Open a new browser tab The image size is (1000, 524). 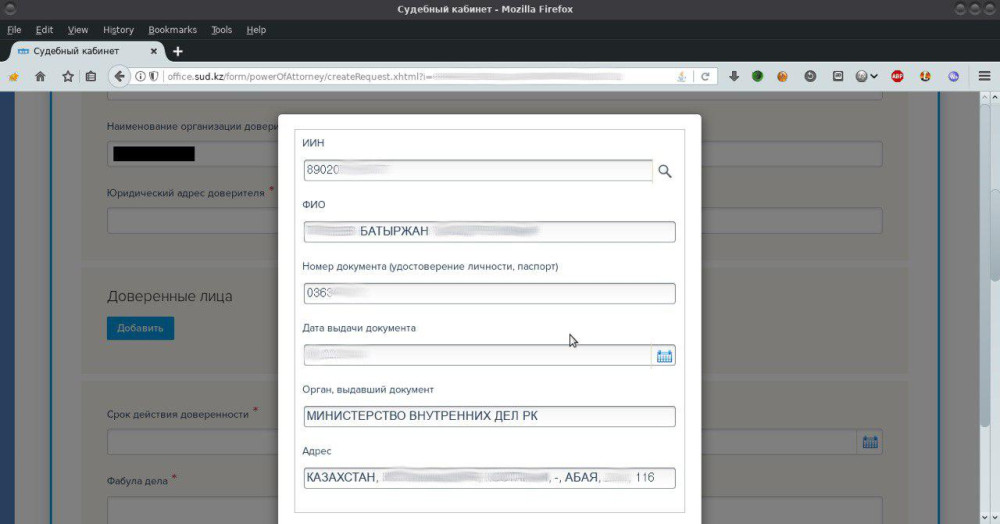pos(178,51)
